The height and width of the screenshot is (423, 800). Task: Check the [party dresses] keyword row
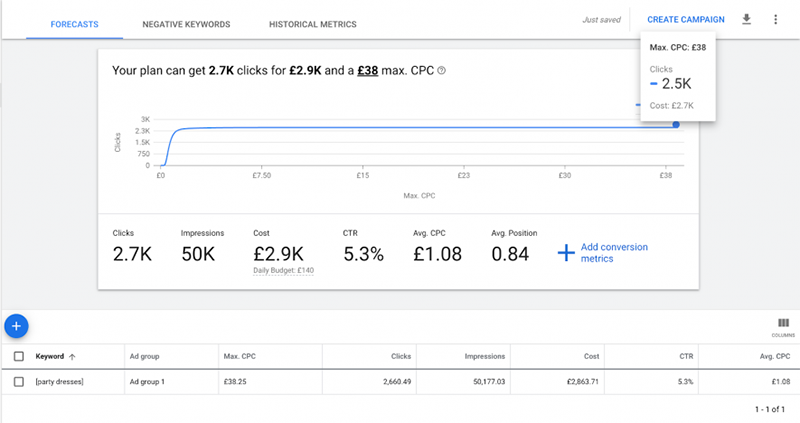tap(19, 382)
